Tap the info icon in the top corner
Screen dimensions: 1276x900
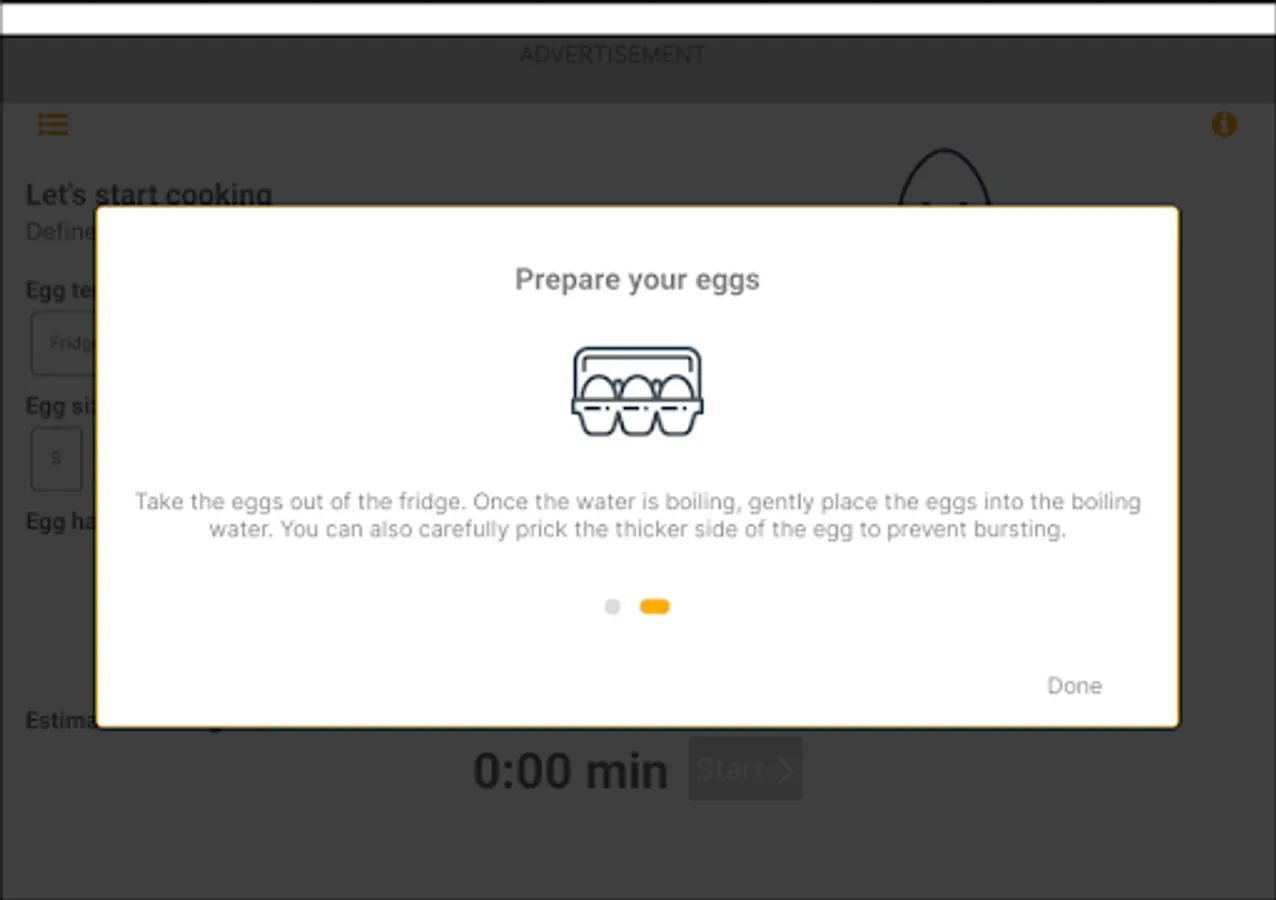pos(1224,124)
